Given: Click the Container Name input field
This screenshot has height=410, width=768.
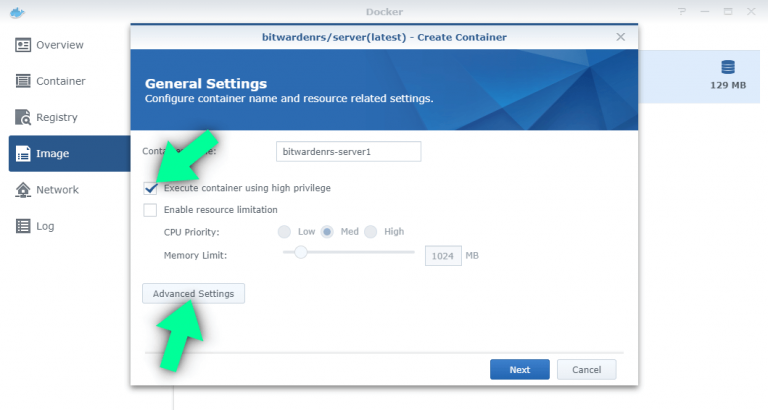Looking at the screenshot, I should coord(348,151).
